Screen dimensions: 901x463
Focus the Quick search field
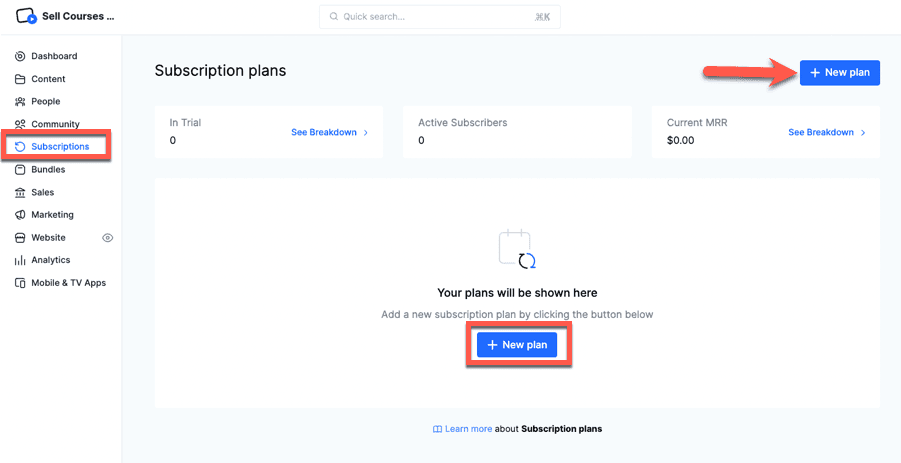(x=440, y=17)
